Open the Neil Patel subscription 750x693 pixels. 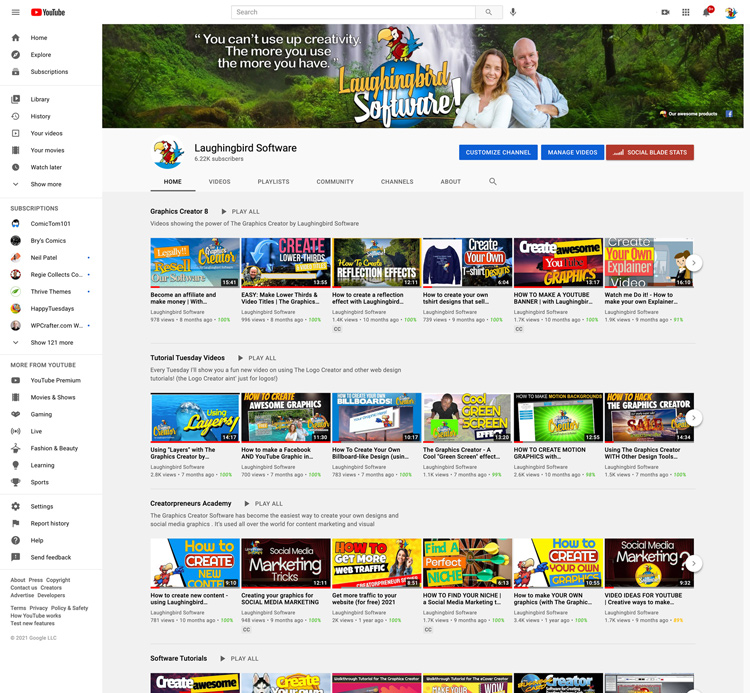(44, 257)
